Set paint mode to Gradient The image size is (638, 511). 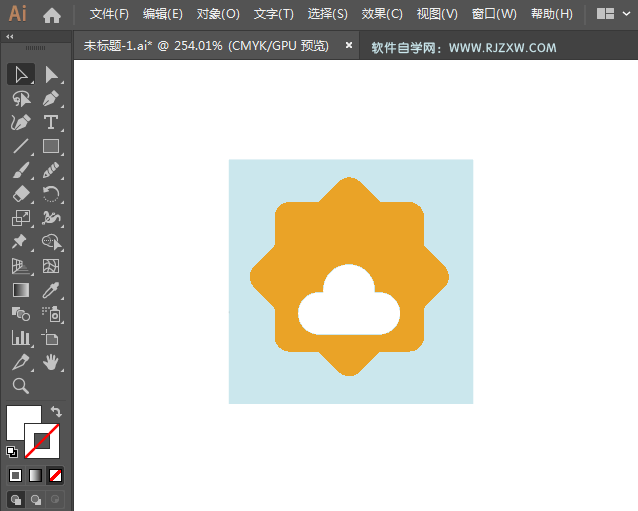35,475
